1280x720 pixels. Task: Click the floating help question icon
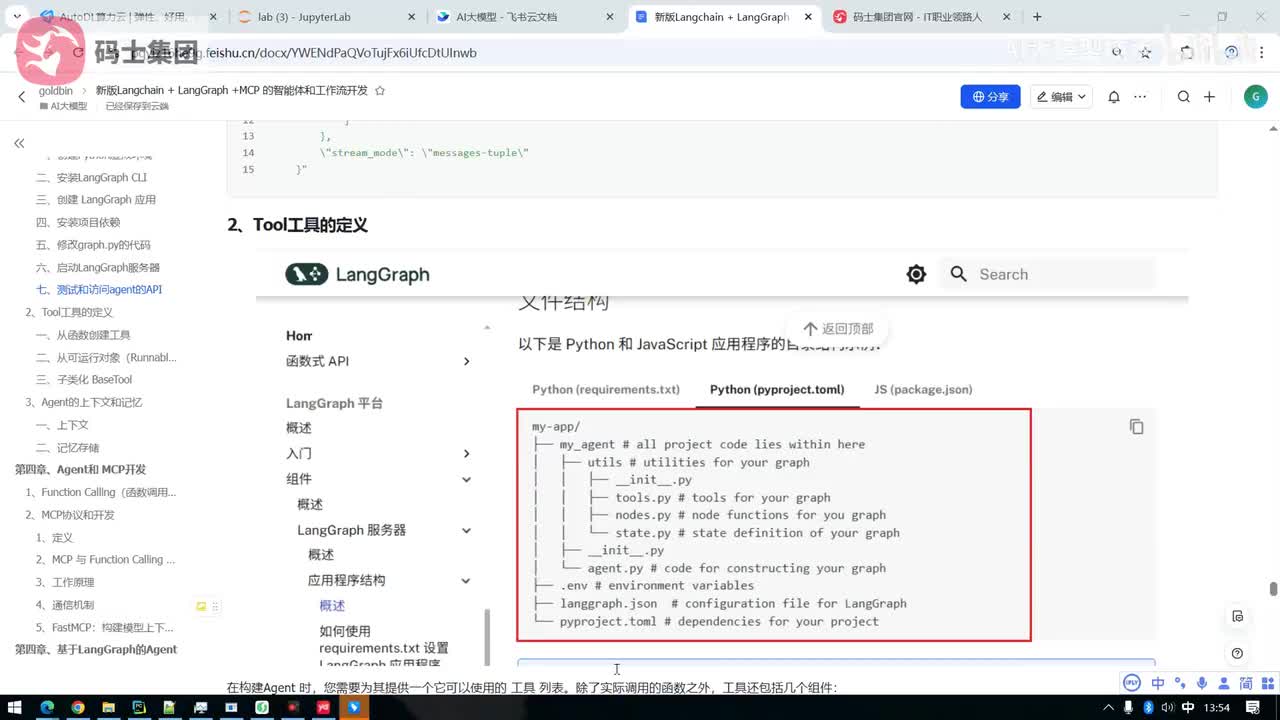pyautogui.click(x=1238, y=653)
